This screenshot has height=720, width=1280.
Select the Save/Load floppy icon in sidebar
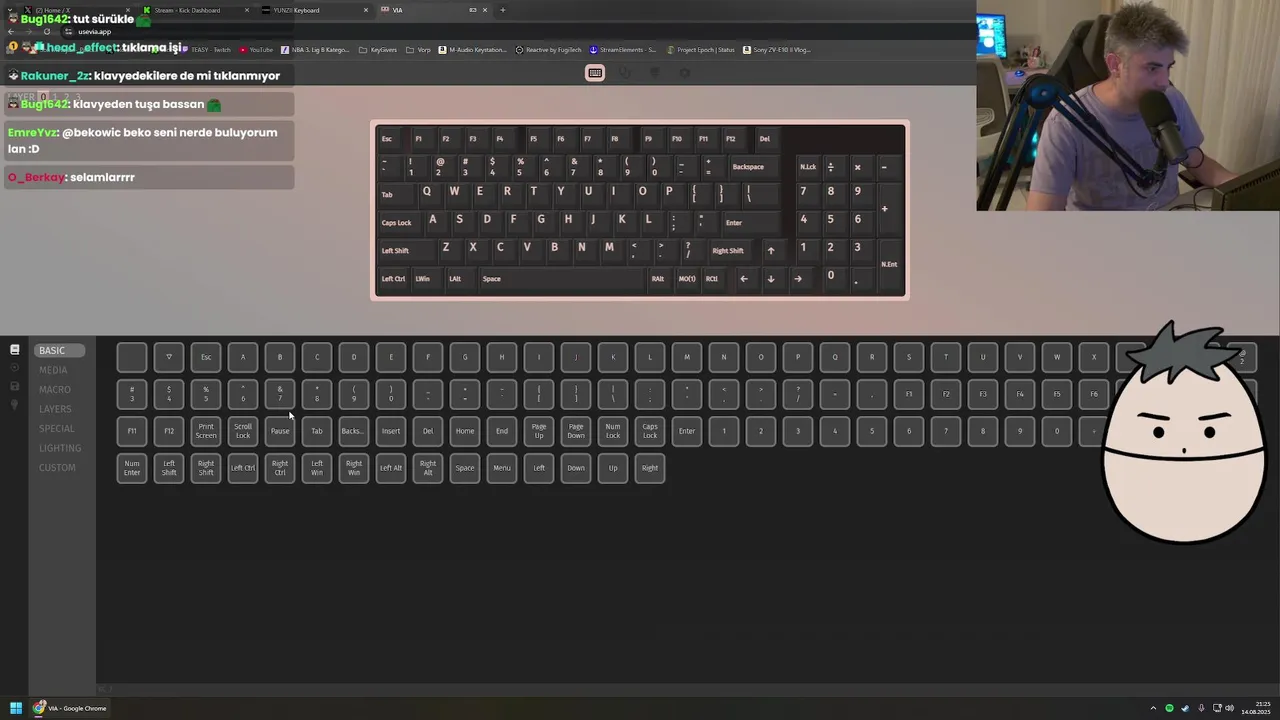pyautogui.click(x=14, y=386)
